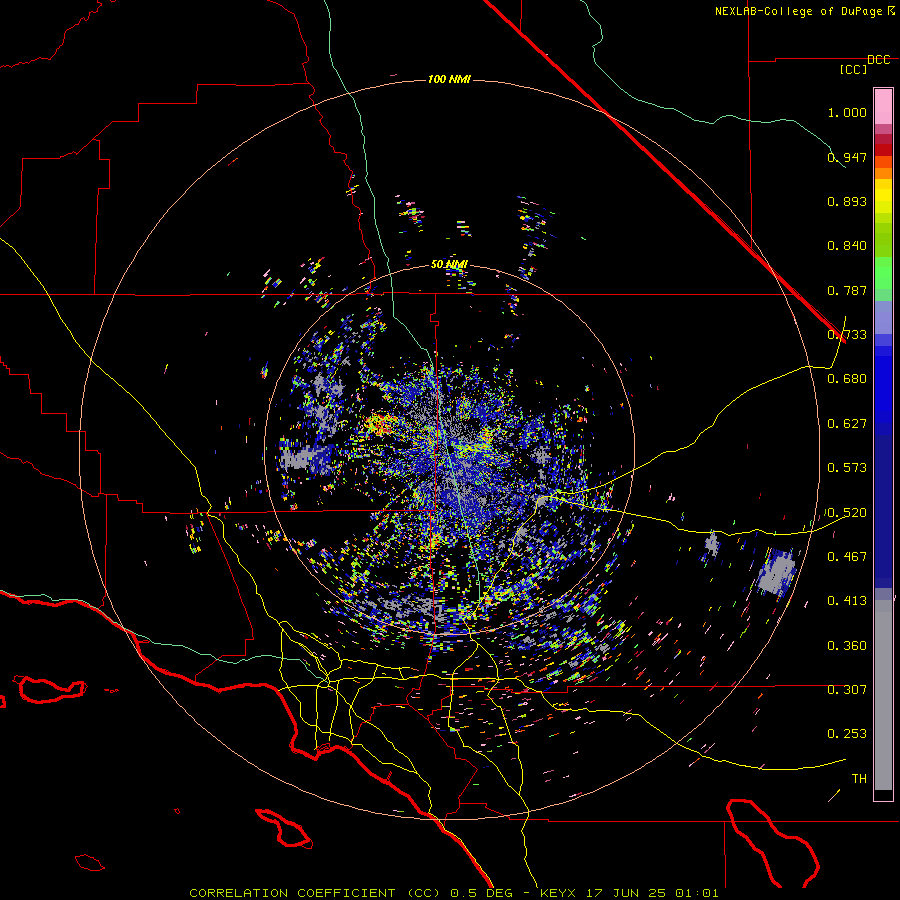Select the 0.413 scale value
This screenshot has width=900, height=900.
847,600
